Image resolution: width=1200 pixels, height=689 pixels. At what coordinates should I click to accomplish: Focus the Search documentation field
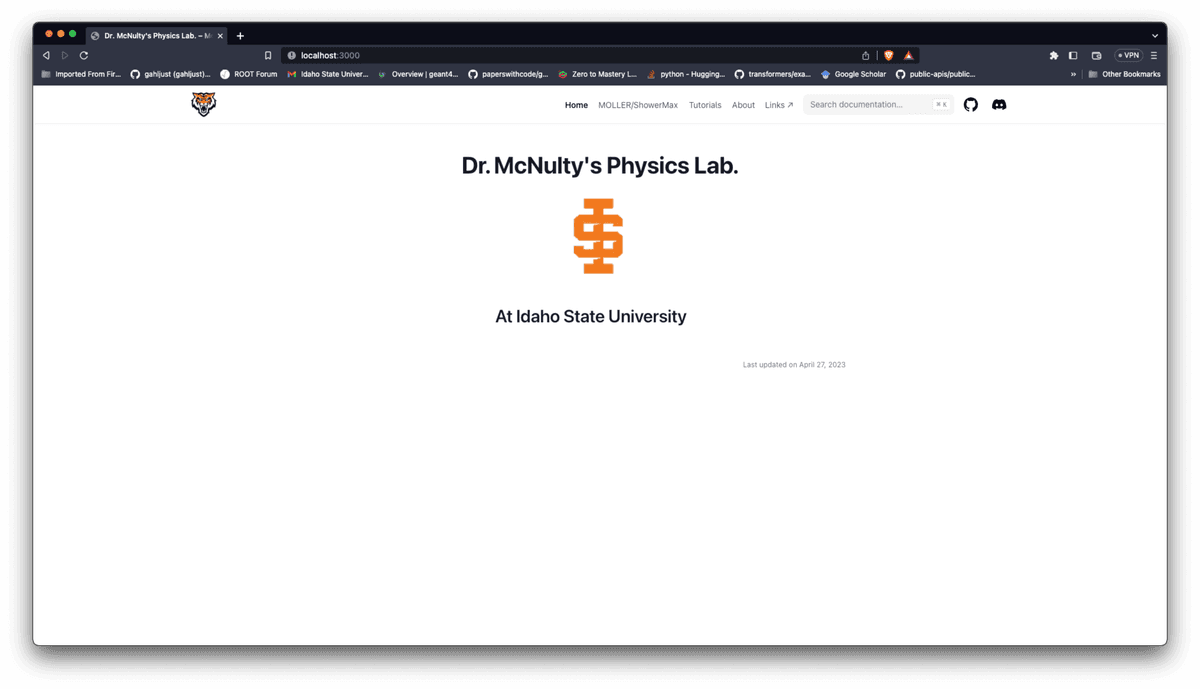click(x=868, y=104)
